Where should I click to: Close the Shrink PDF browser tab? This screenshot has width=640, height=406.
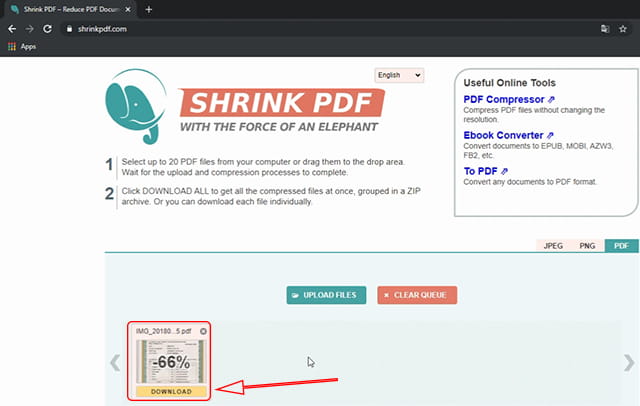point(128,9)
